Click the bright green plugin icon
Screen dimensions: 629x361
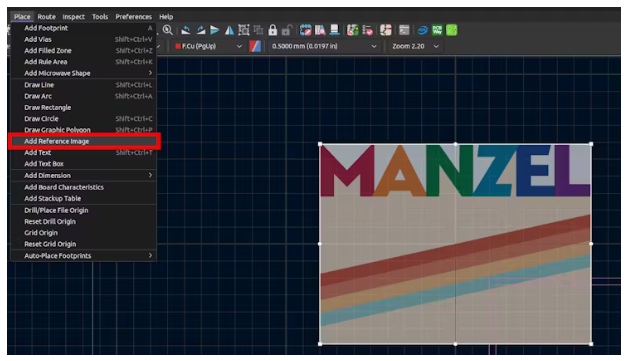tap(452, 30)
